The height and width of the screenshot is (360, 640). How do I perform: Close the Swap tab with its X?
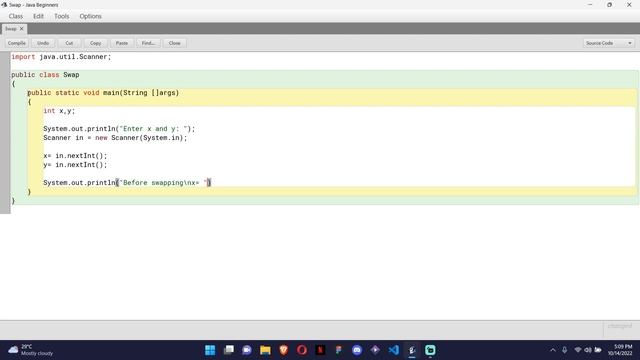click(22, 29)
